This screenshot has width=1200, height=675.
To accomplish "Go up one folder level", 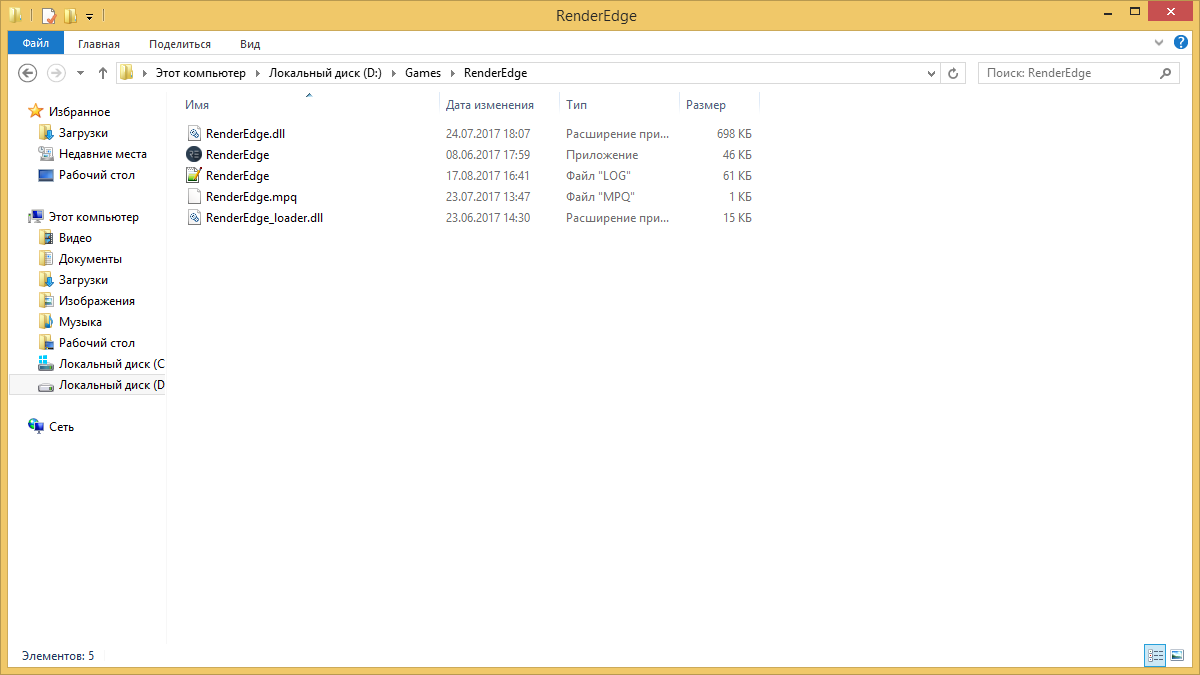I will tap(103, 73).
